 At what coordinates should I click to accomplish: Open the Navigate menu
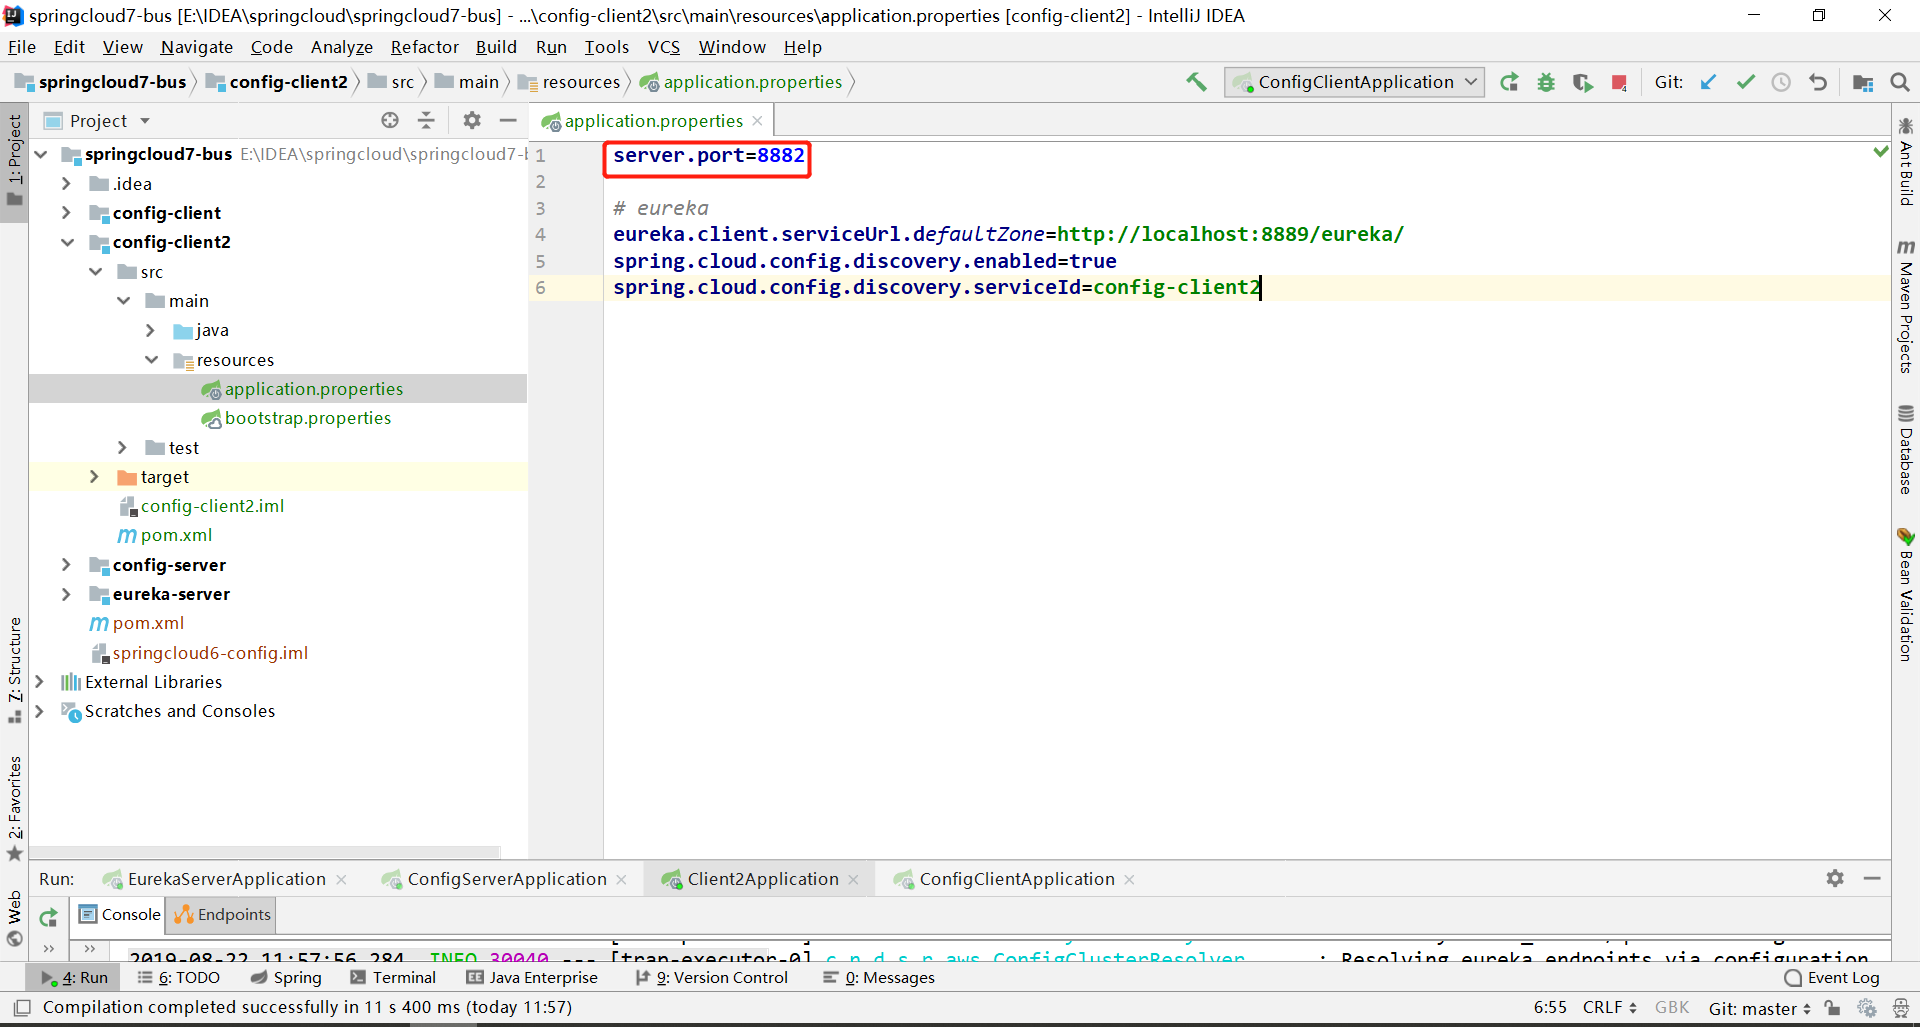coord(196,47)
